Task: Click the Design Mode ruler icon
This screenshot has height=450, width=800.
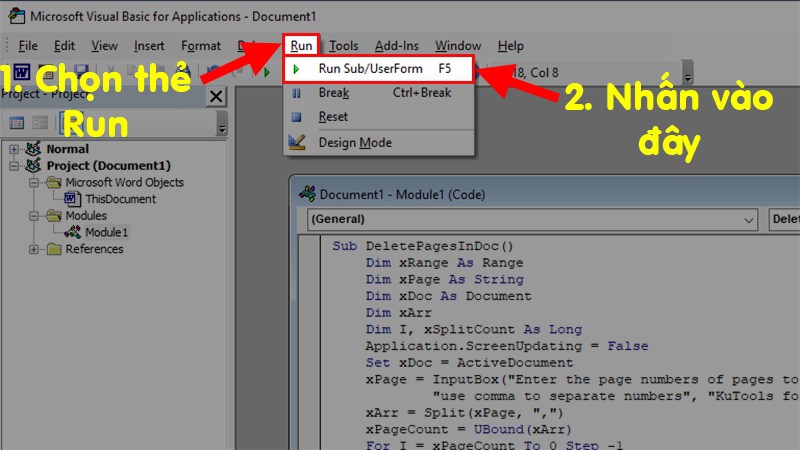Action: (x=296, y=142)
